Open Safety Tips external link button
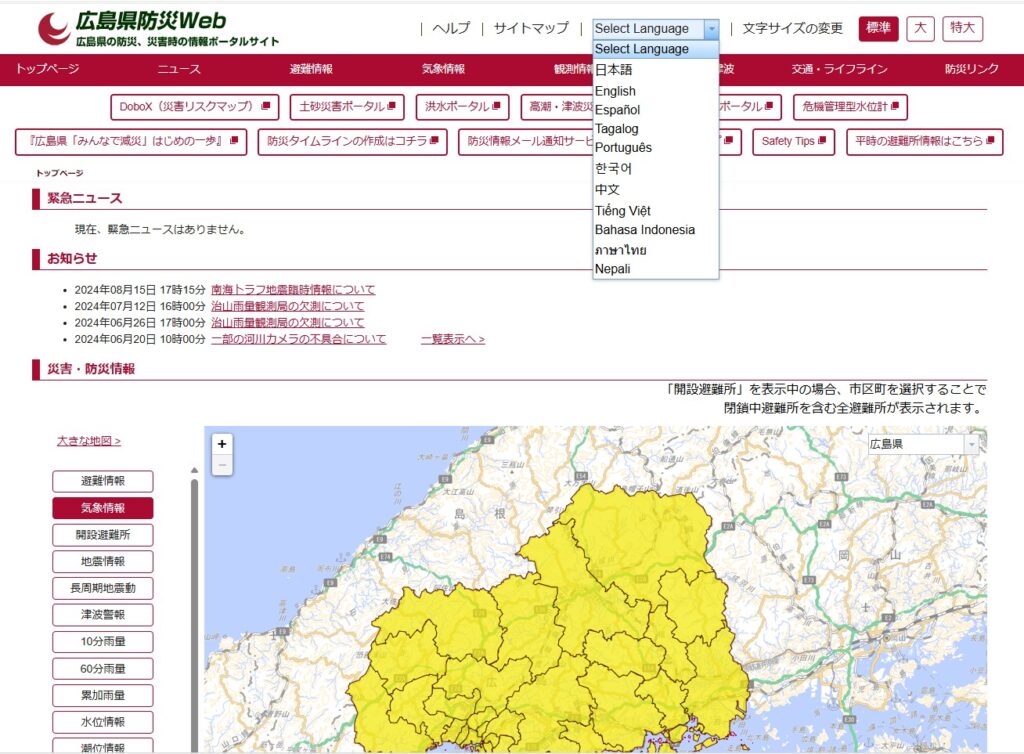Image resolution: width=1024 pixels, height=754 pixels. 793,142
